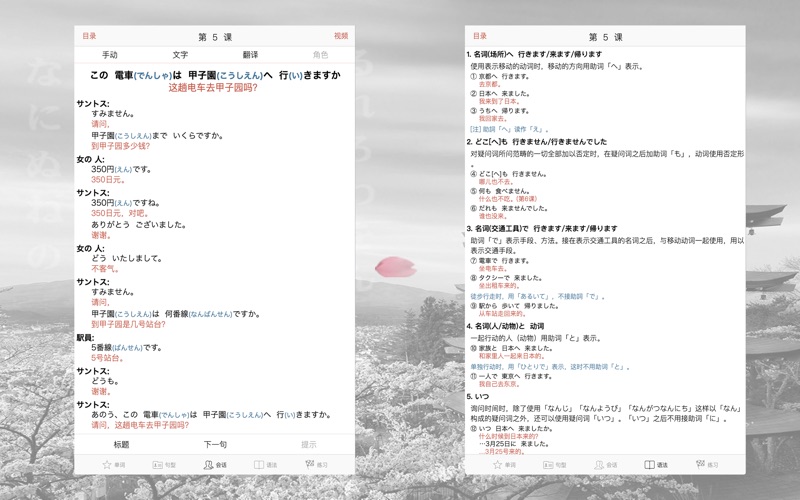
Task: Select the 语法 book tab in right panel
Action: pos(656,465)
